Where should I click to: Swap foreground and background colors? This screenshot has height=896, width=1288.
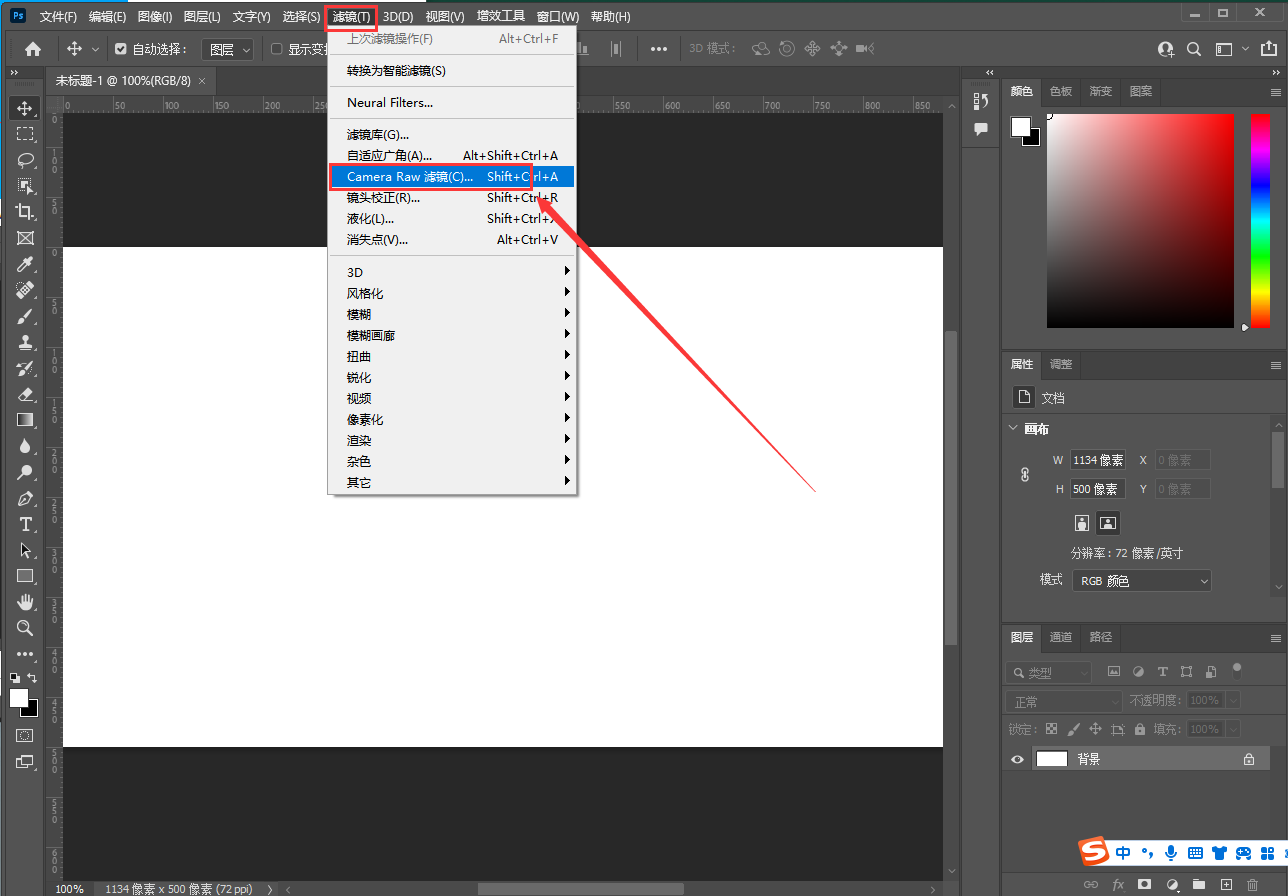point(33,678)
